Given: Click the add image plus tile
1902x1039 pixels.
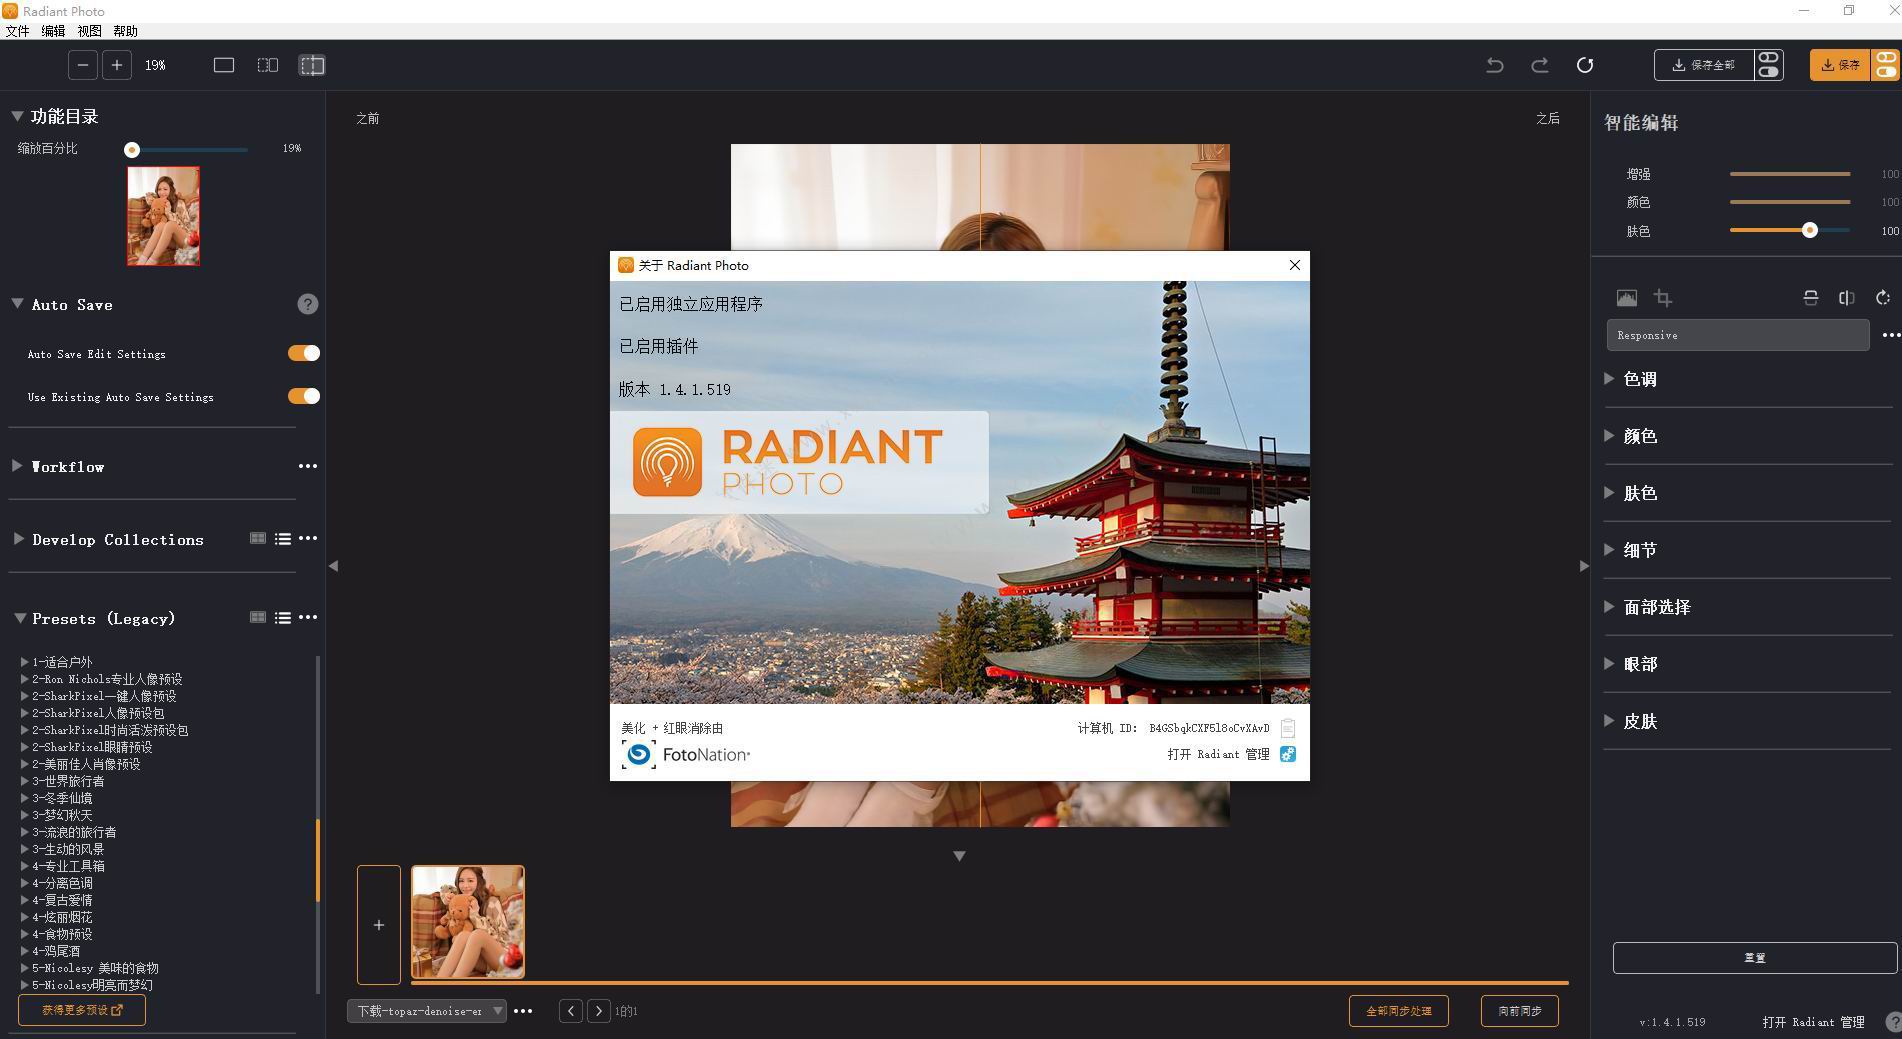Looking at the screenshot, I should (379, 925).
